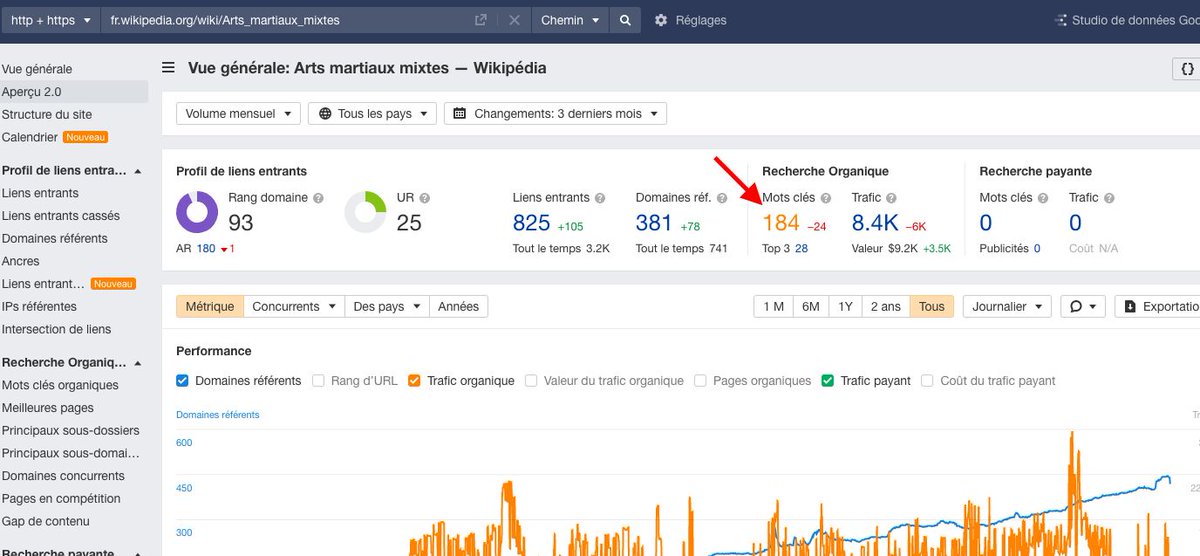The height and width of the screenshot is (556, 1200).
Task: Toggle Trafic payant checkbox
Action: (x=827, y=381)
